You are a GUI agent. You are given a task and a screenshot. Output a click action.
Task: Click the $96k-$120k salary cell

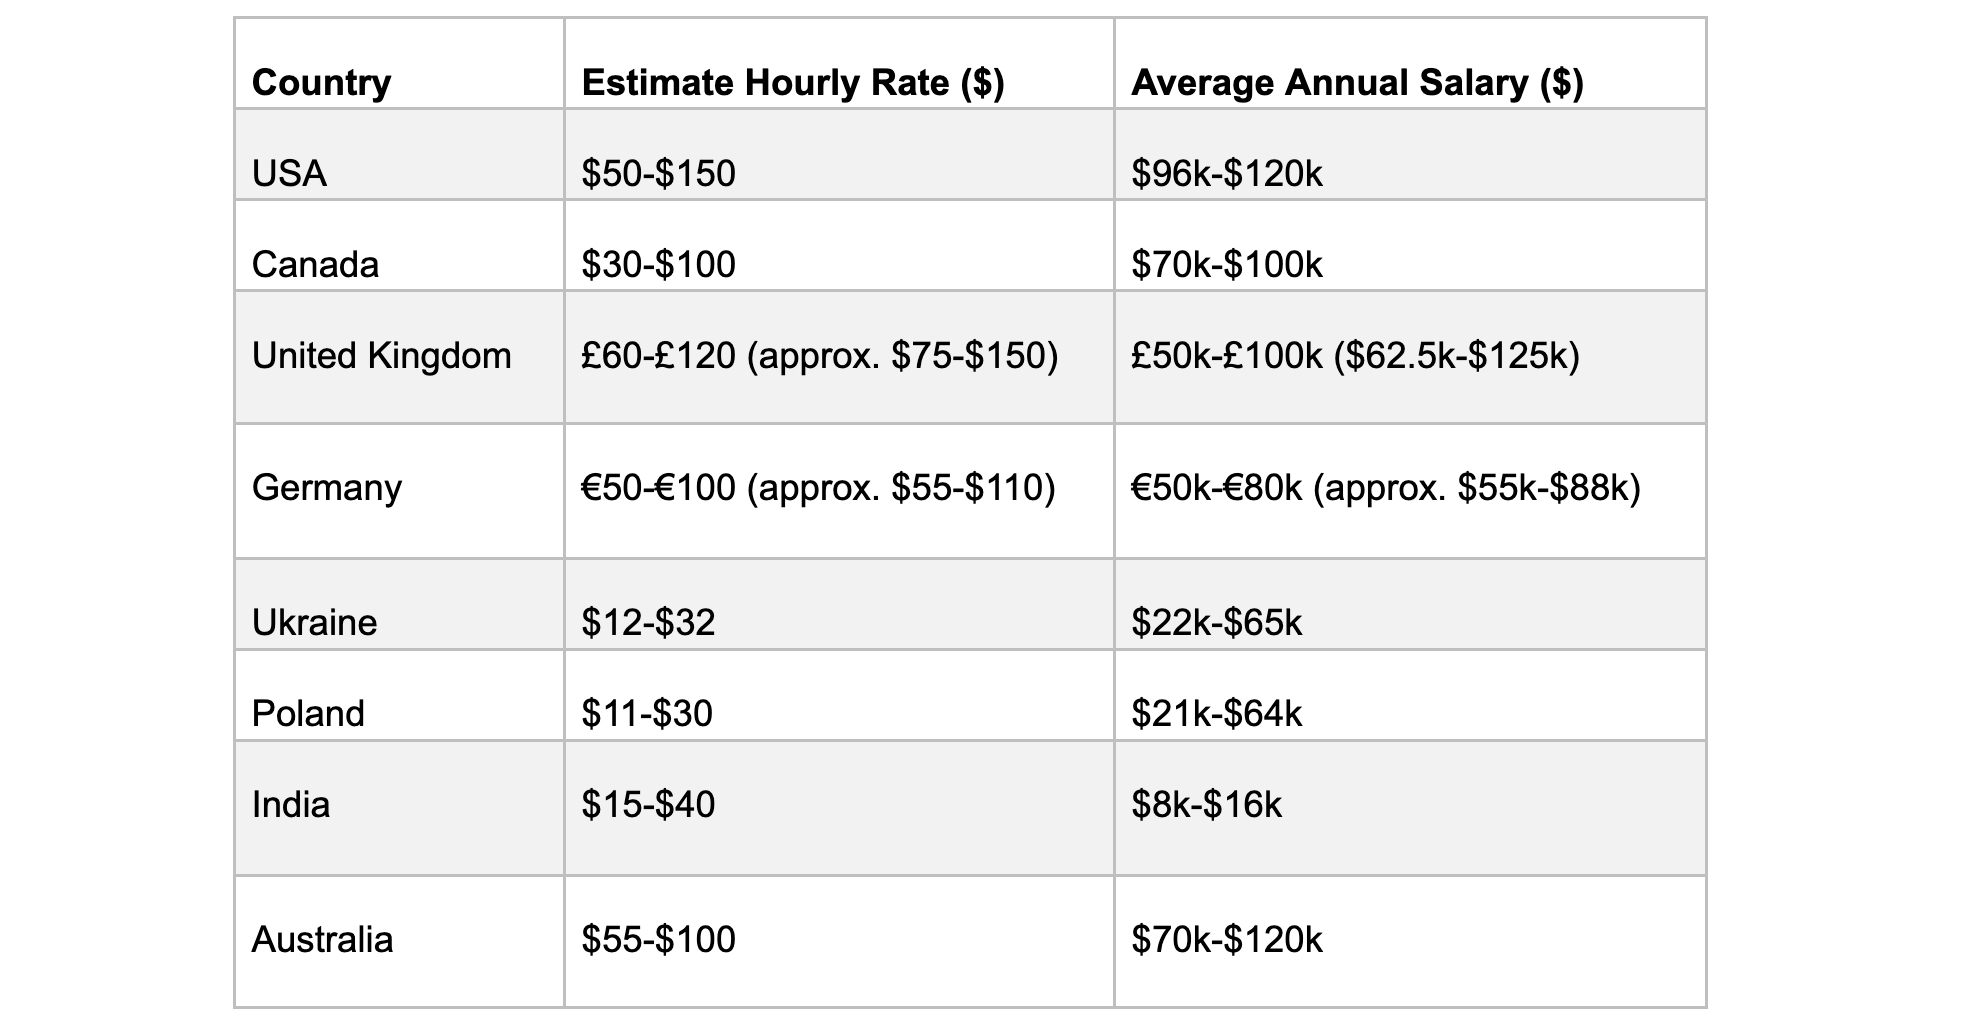pos(1410,154)
